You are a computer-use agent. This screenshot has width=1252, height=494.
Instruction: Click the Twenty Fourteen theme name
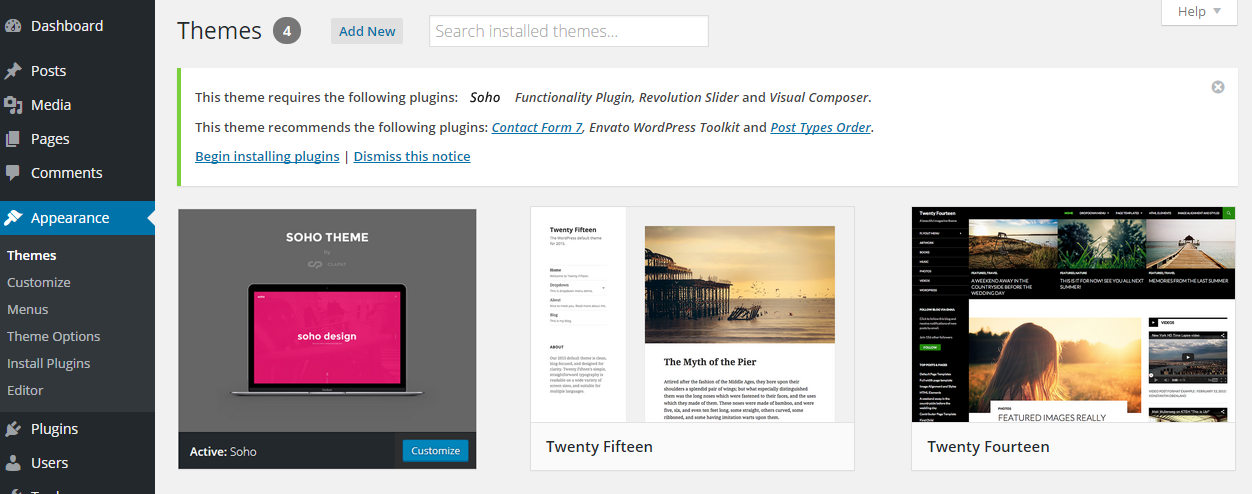pos(988,447)
